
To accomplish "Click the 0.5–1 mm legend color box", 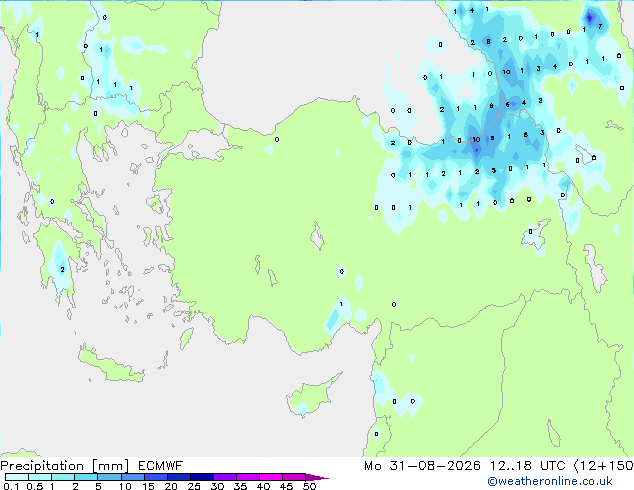I will (x=40, y=477).
